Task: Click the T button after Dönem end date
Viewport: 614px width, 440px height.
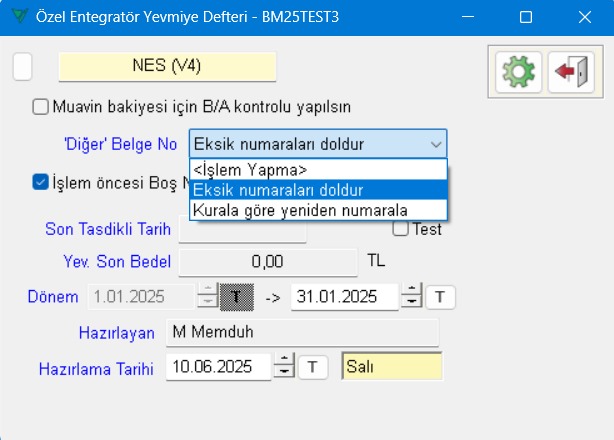Action: pyautogui.click(x=441, y=296)
